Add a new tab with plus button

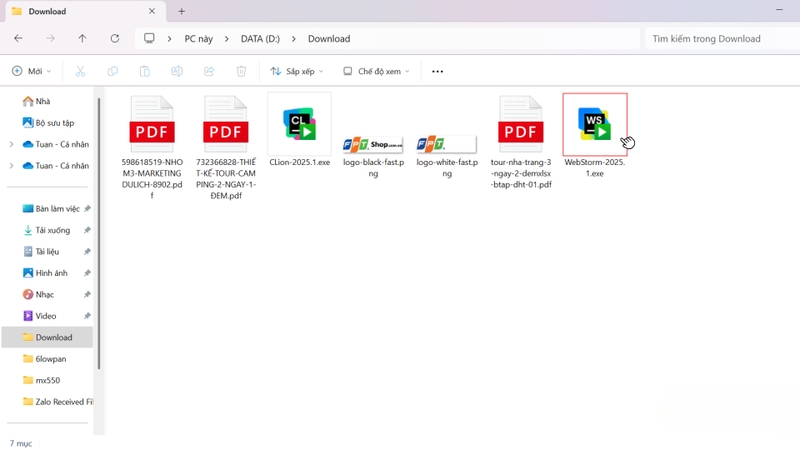point(181,12)
